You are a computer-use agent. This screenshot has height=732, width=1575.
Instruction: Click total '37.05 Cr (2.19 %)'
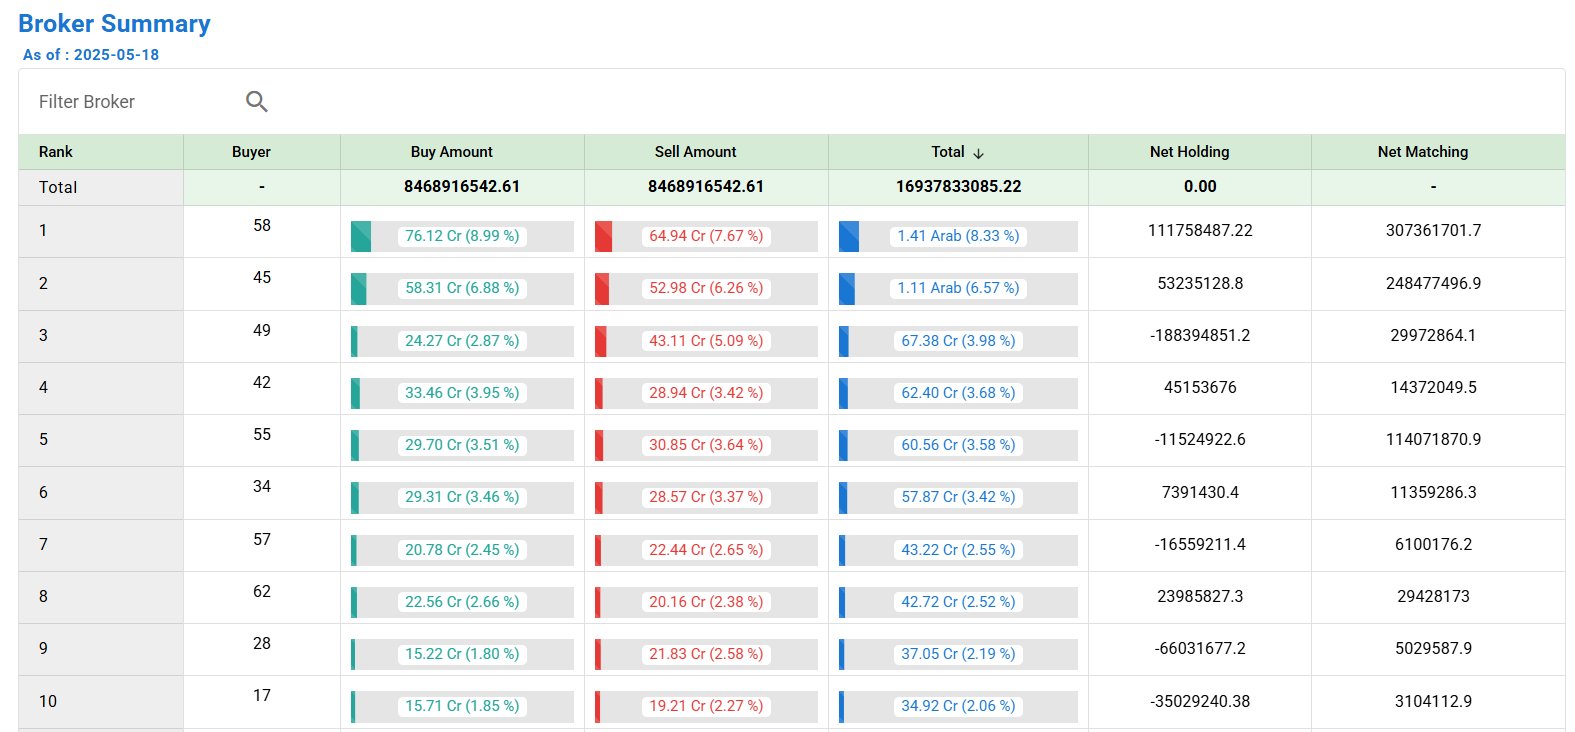tap(958, 654)
